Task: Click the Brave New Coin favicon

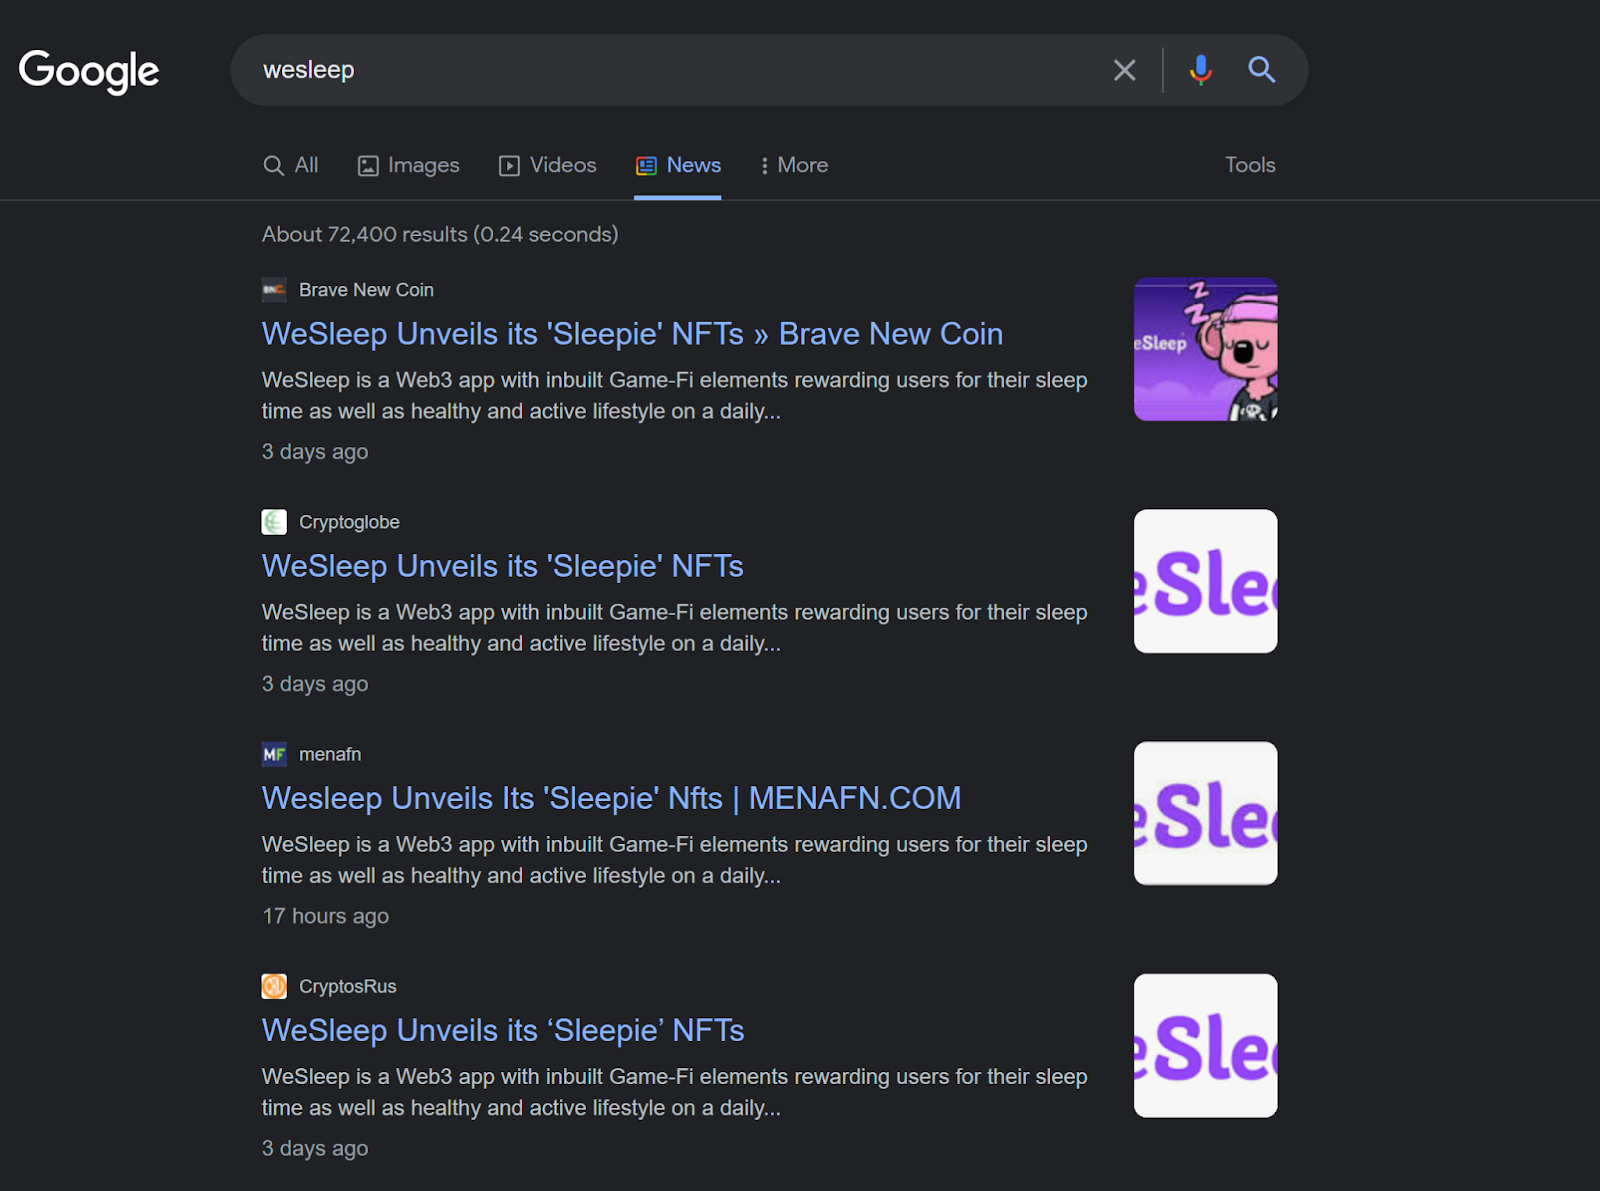Action: click(274, 290)
